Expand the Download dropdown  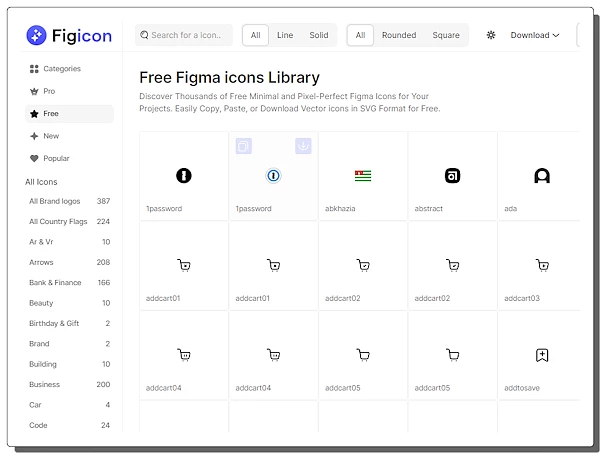tap(535, 35)
